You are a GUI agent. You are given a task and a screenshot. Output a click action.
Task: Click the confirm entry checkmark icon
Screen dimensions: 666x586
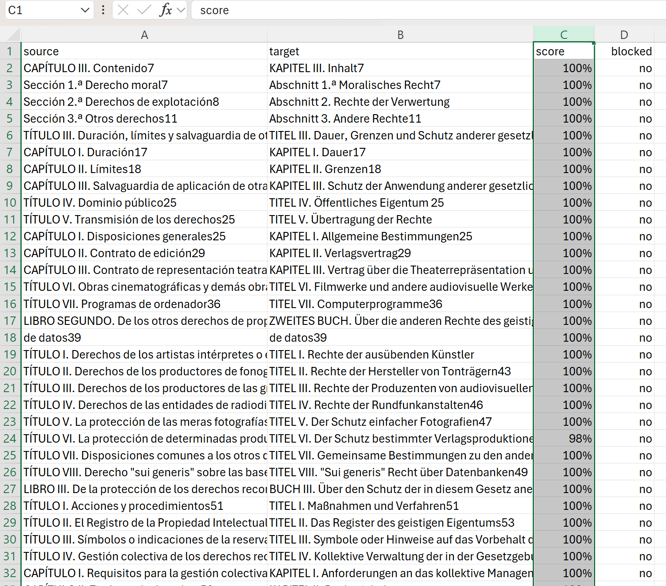click(x=144, y=10)
